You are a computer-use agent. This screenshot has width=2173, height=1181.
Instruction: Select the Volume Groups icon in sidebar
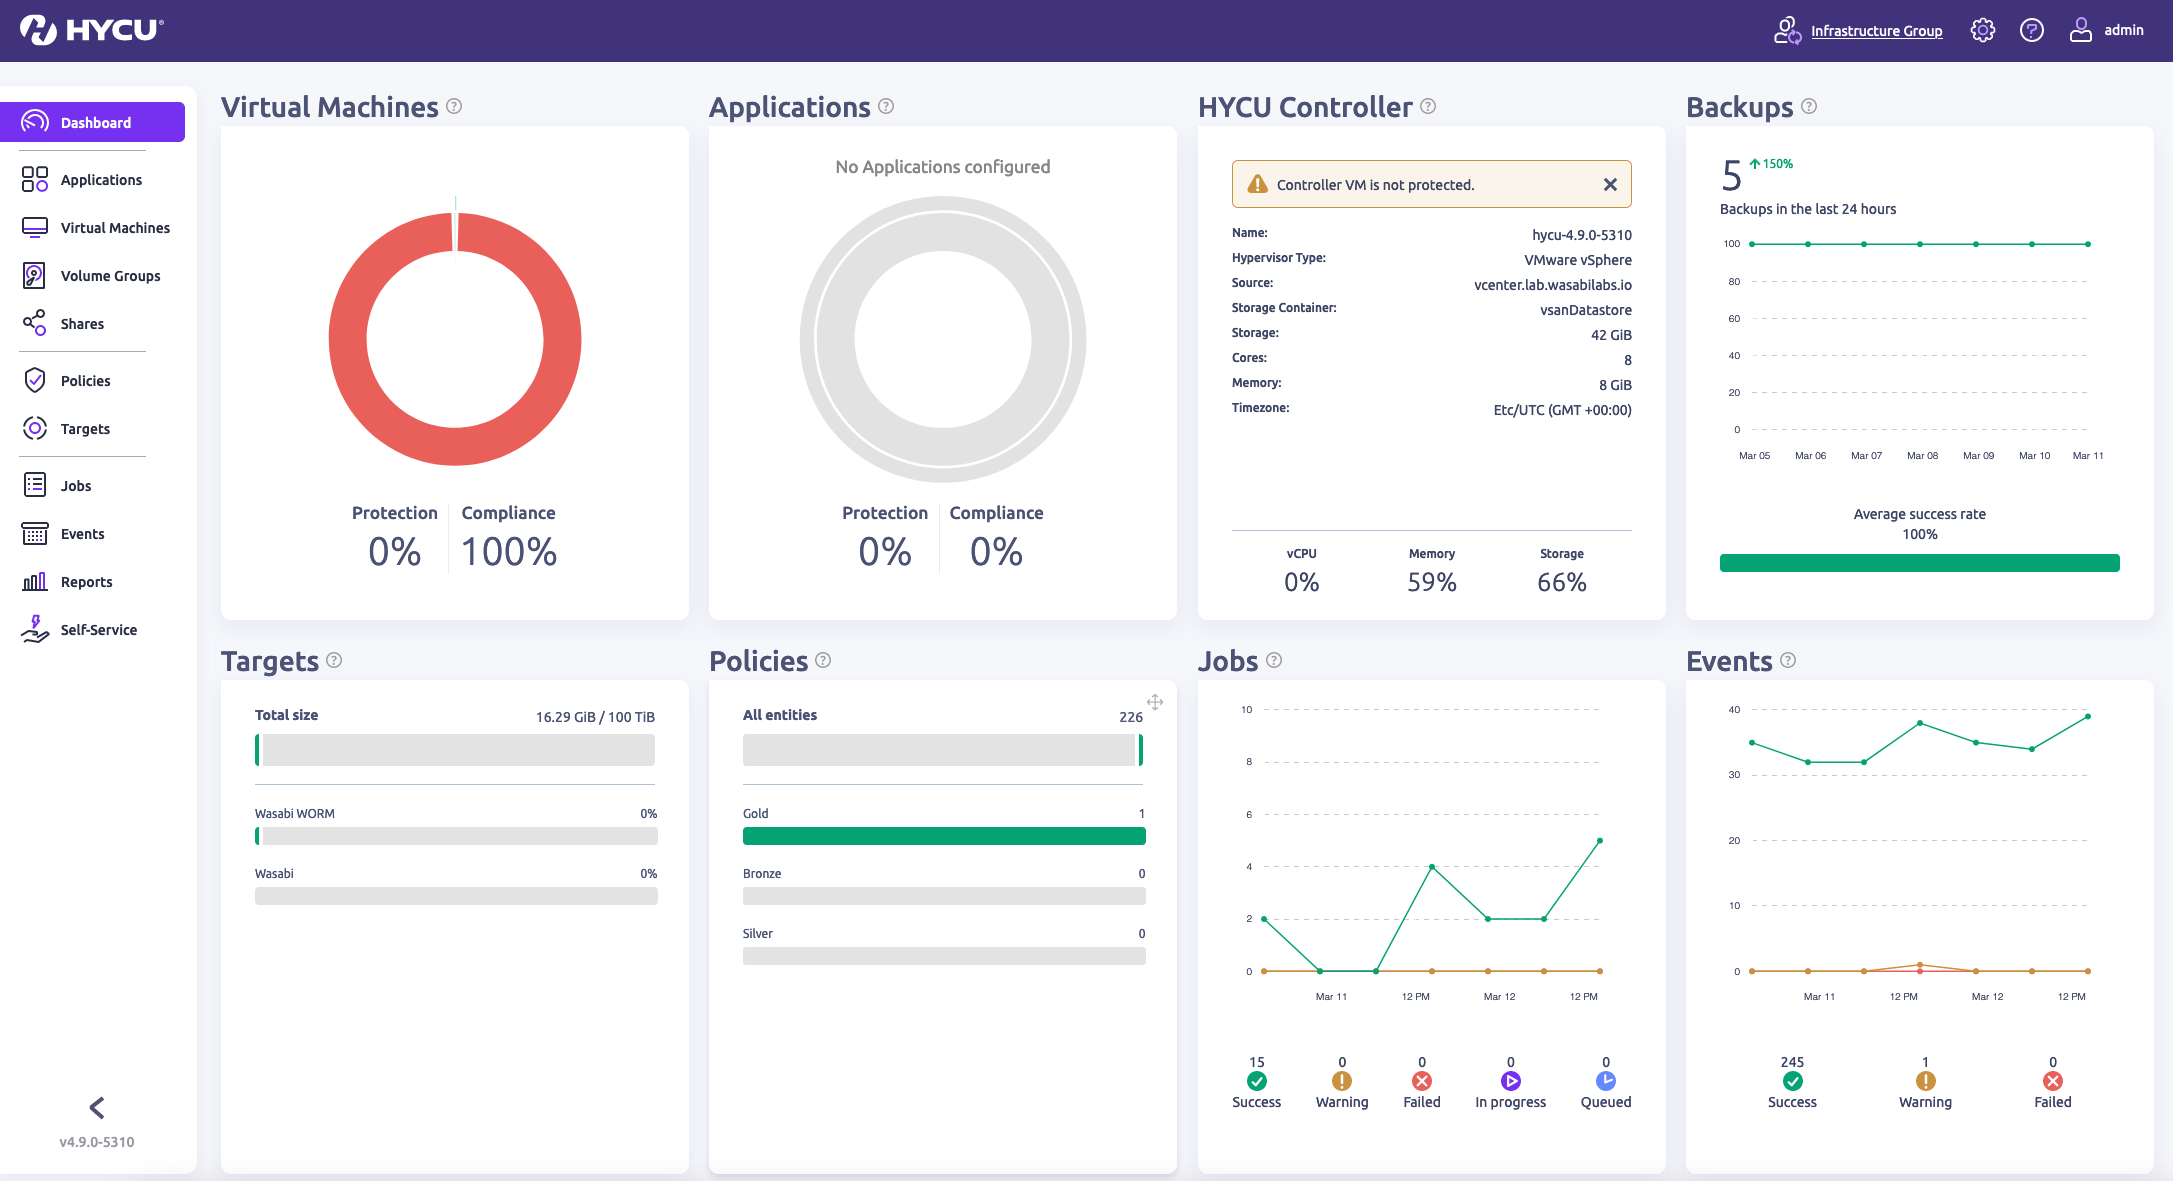[34, 275]
